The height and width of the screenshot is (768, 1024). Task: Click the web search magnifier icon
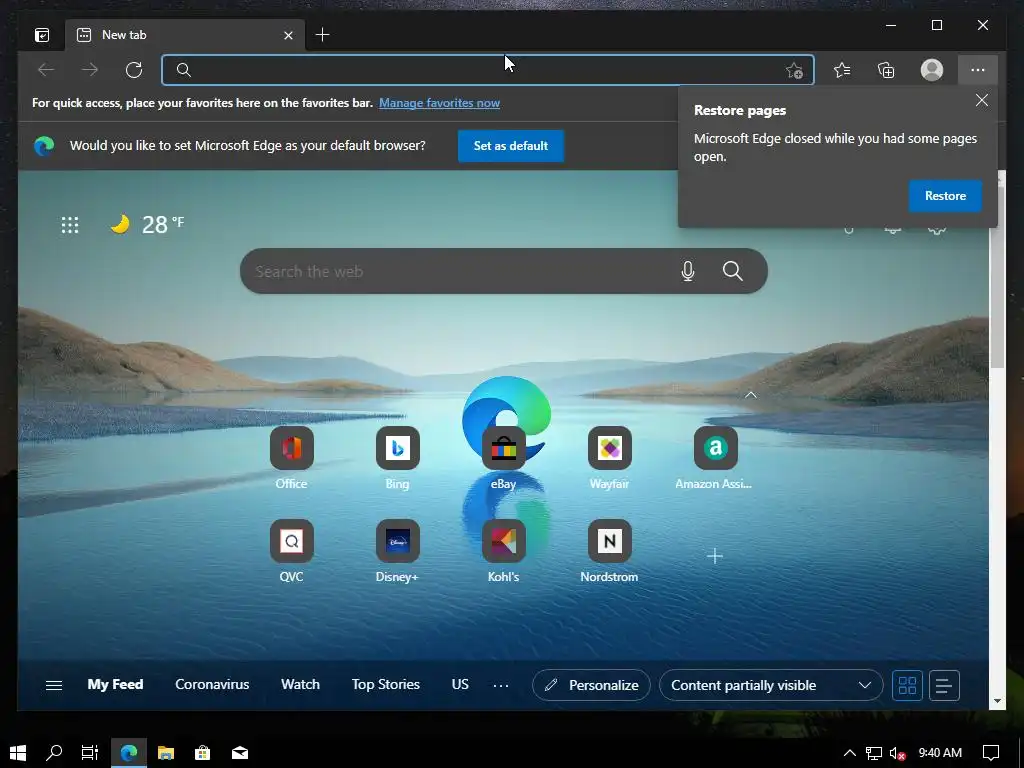(733, 271)
